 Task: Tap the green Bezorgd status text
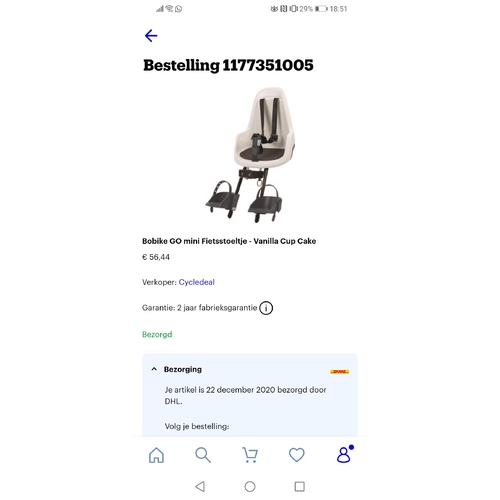157,334
